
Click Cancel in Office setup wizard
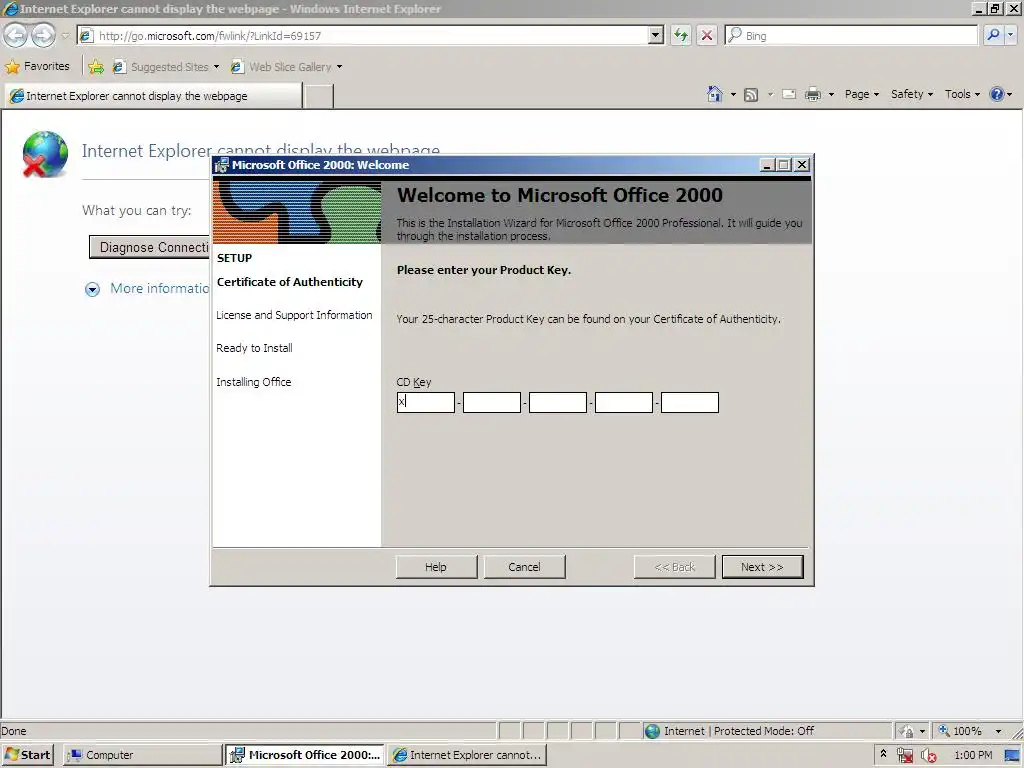(x=524, y=567)
